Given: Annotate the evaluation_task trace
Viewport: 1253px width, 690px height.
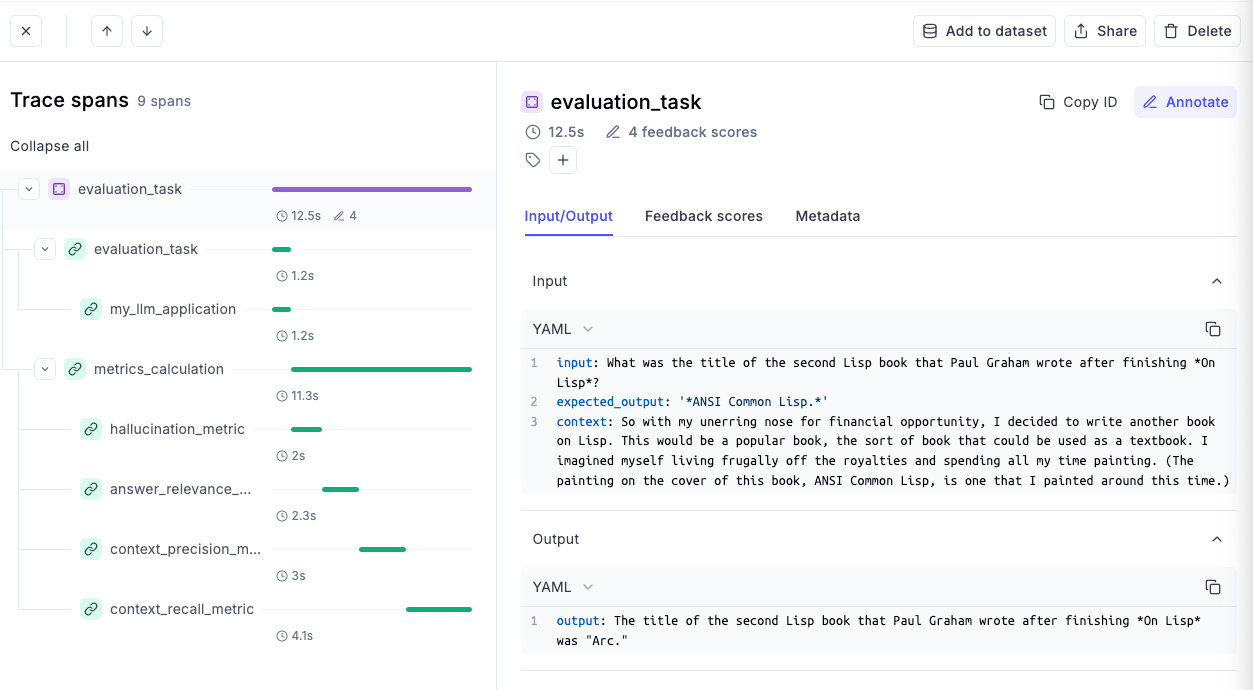Looking at the screenshot, I should [1185, 102].
